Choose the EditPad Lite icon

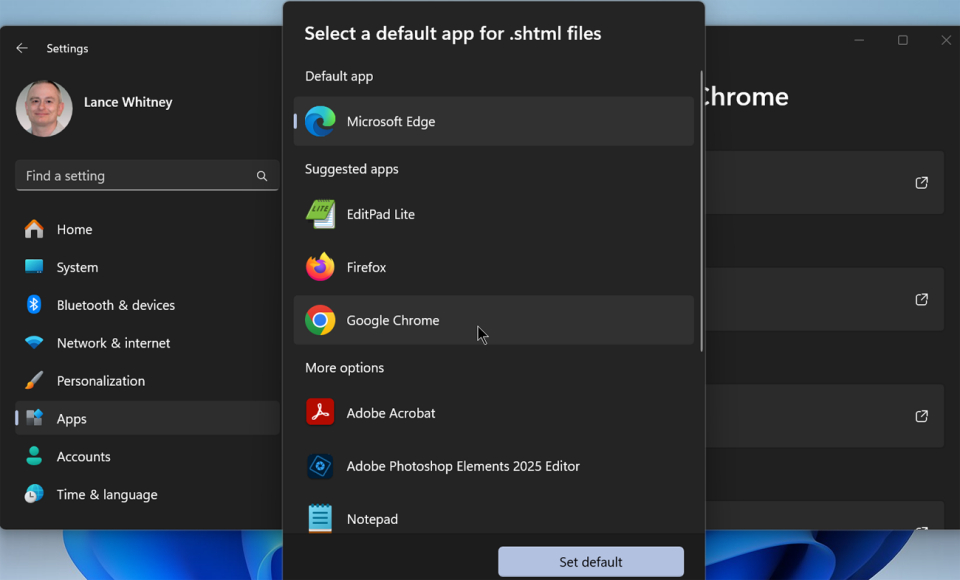(320, 214)
